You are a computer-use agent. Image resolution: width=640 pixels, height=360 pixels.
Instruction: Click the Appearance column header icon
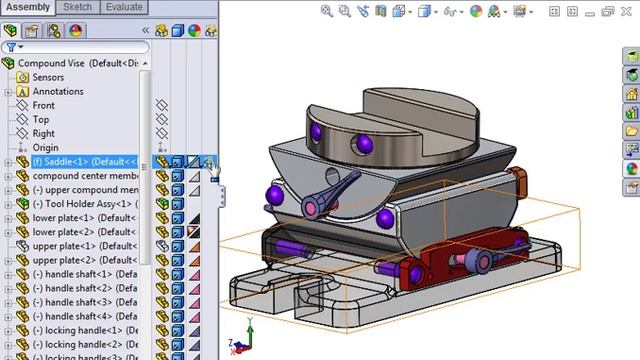[x=194, y=31]
